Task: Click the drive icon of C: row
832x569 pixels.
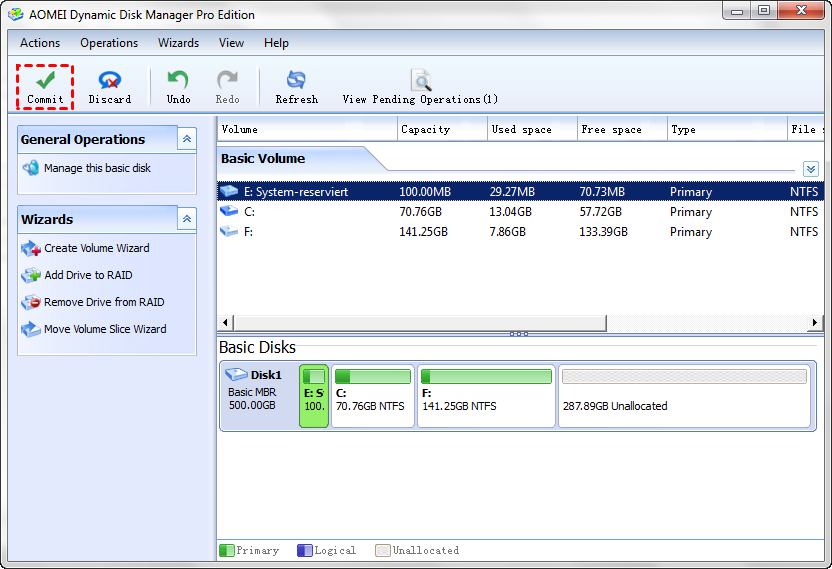Action: (229, 211)
